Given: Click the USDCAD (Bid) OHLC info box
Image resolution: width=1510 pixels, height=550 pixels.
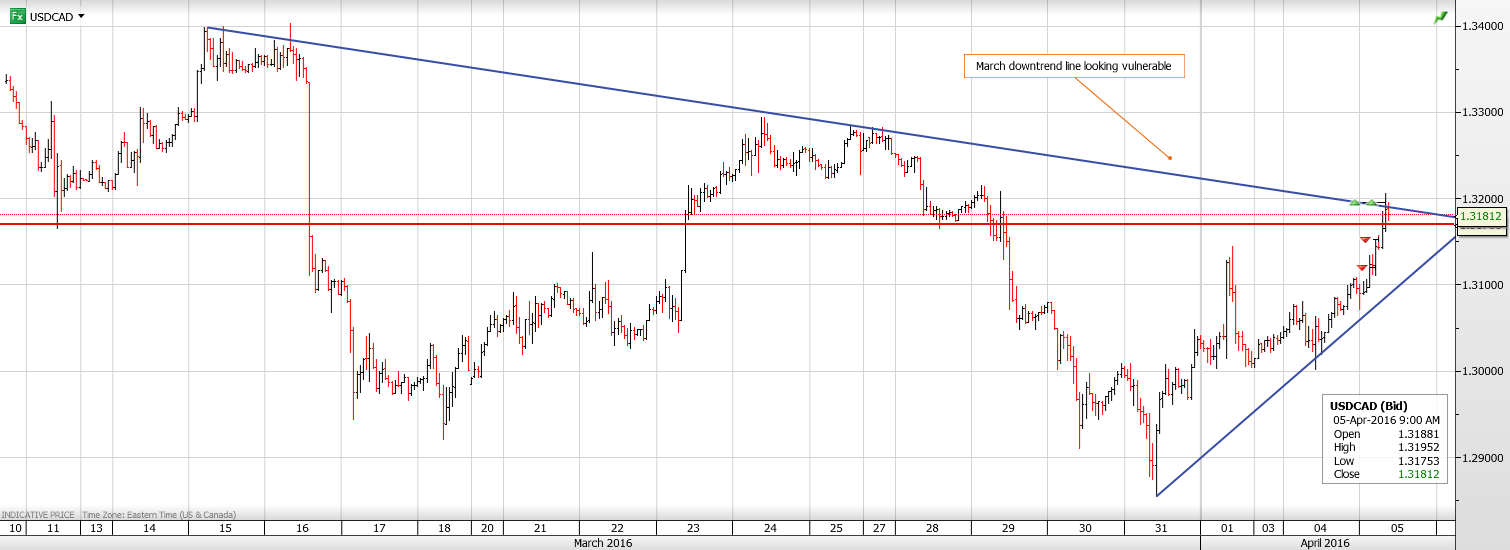Looking at the screenshot, I should (x=1386, y=439).
